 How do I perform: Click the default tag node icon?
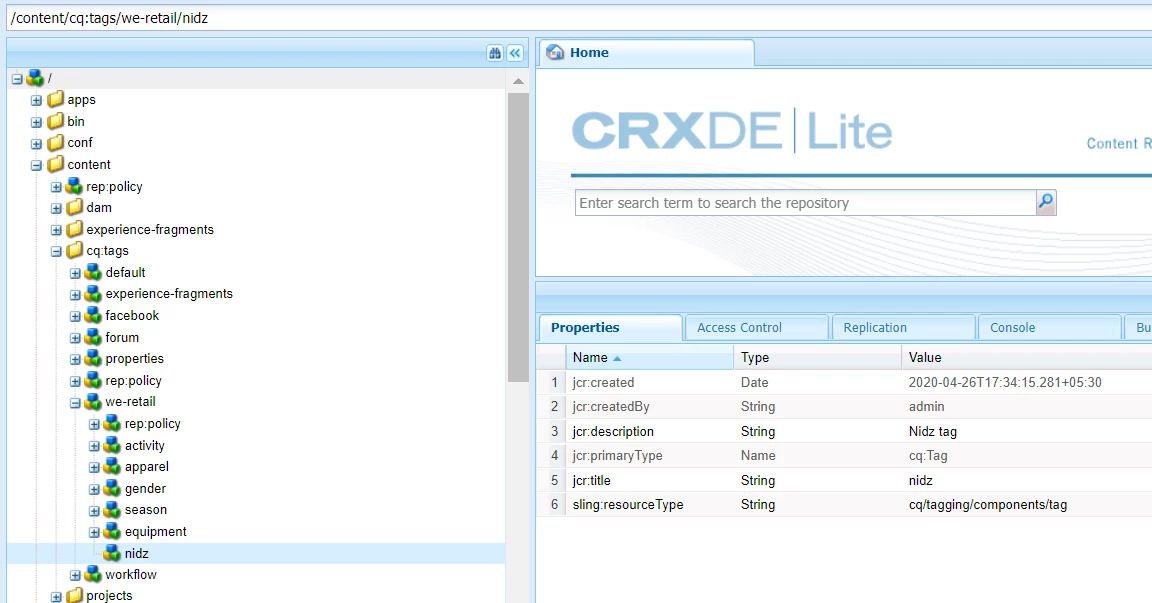pyautogui.click(x=93, y=272)
